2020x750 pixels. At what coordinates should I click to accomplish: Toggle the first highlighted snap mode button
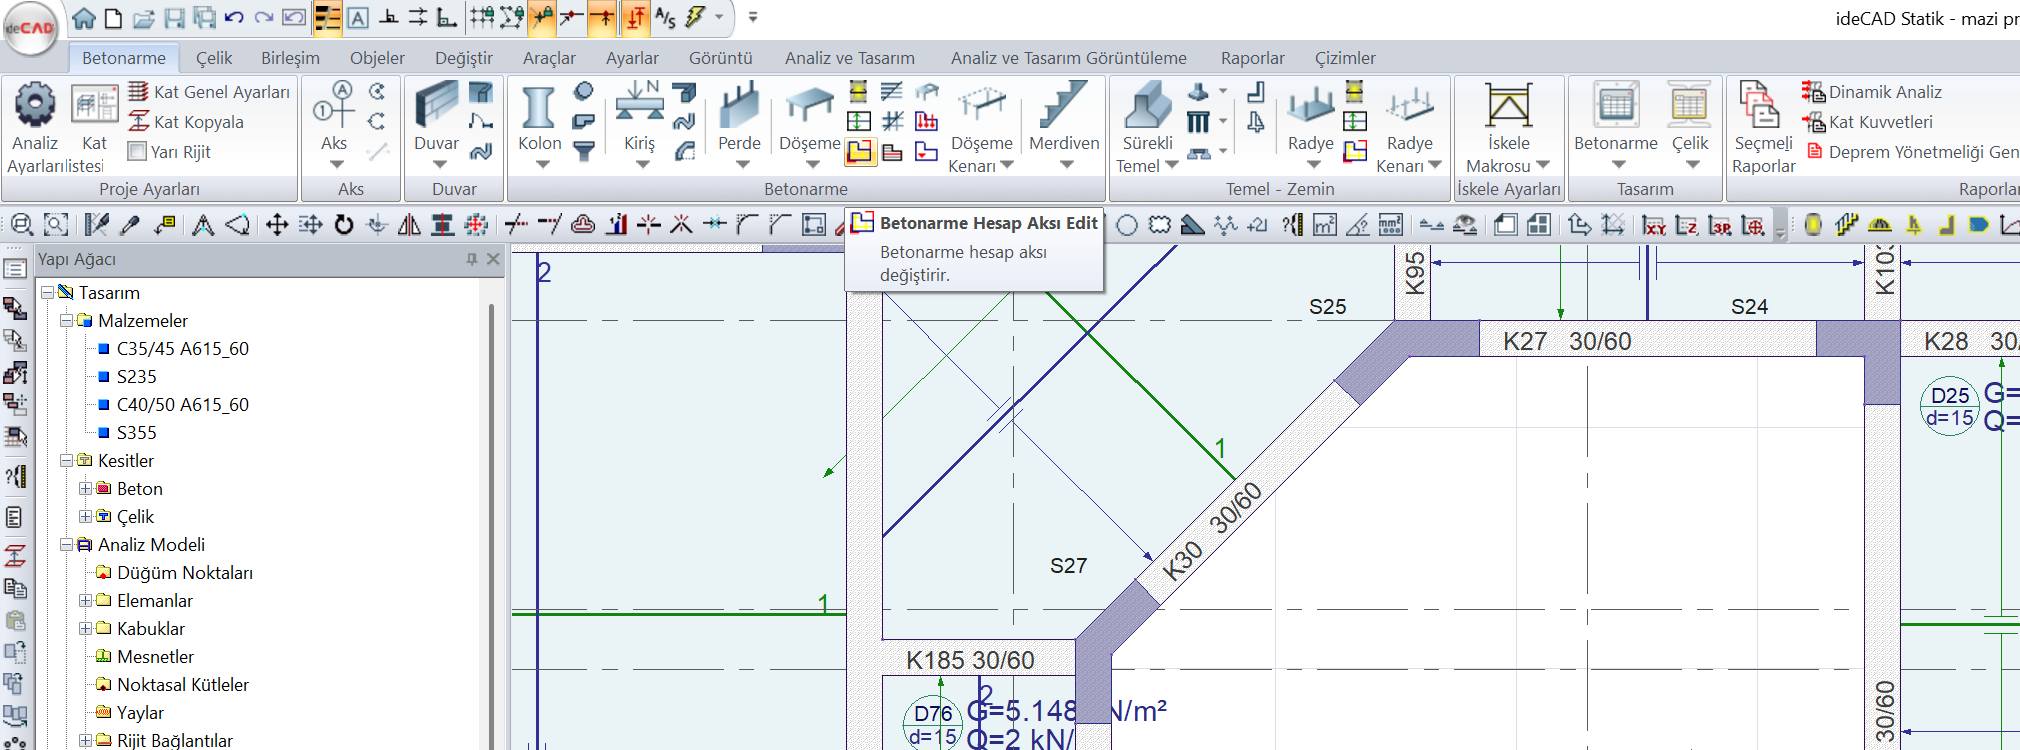pos(328,17)
